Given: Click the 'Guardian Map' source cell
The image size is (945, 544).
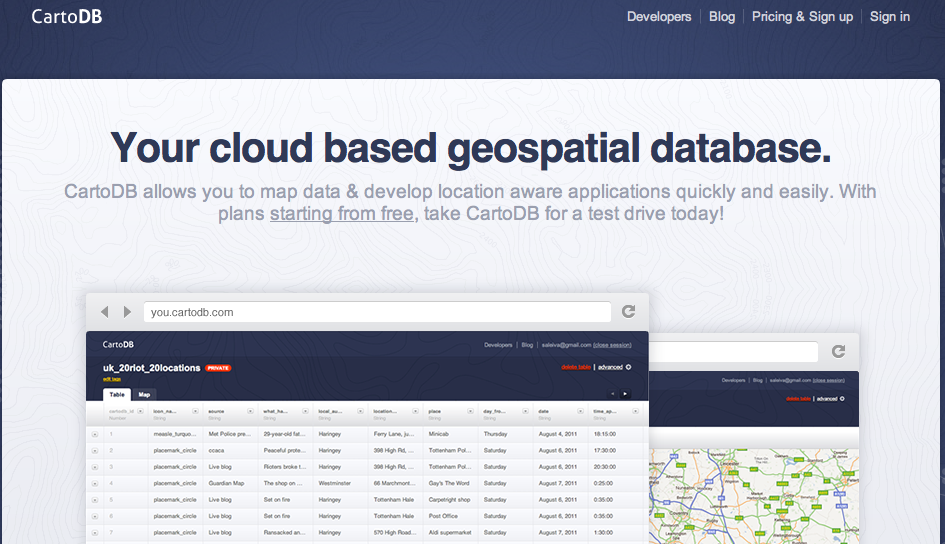Looking at the screenshot, I should click(226, 483).
